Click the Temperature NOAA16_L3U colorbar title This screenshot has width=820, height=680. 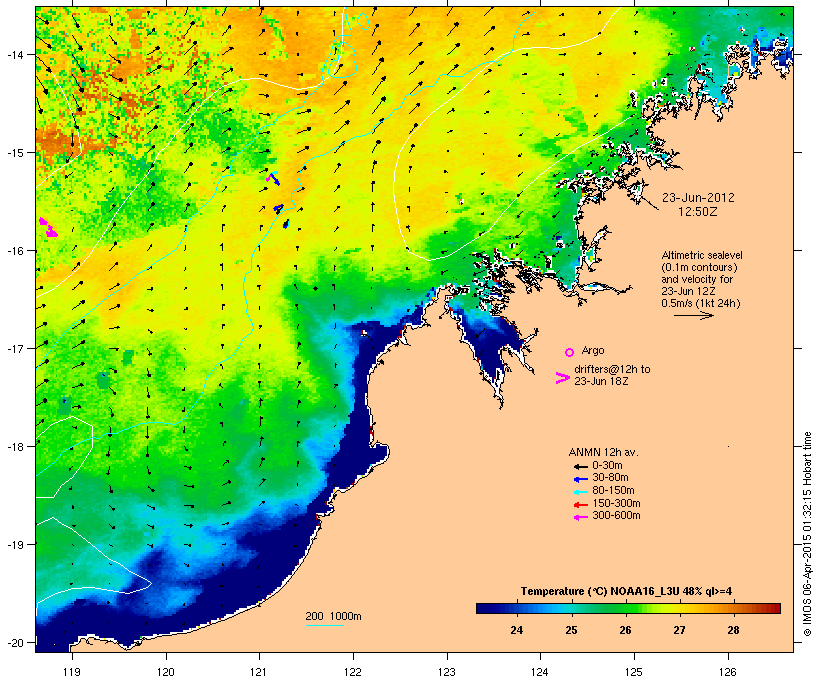(x=626, y=592)
